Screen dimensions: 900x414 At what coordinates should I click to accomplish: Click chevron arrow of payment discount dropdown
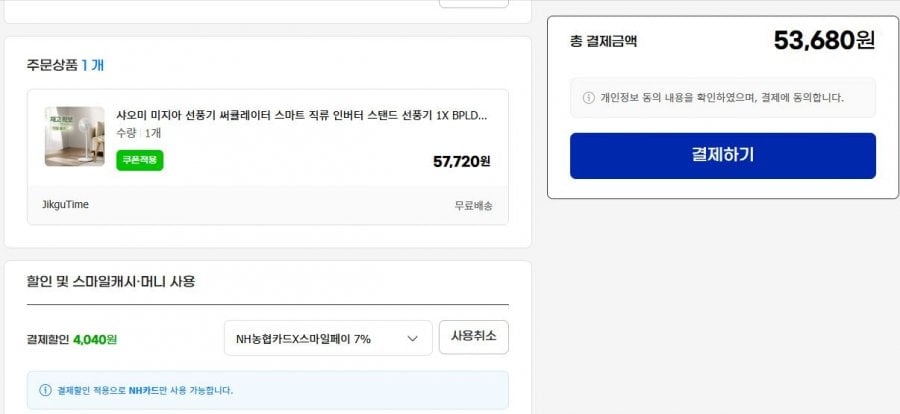[412, 339]
